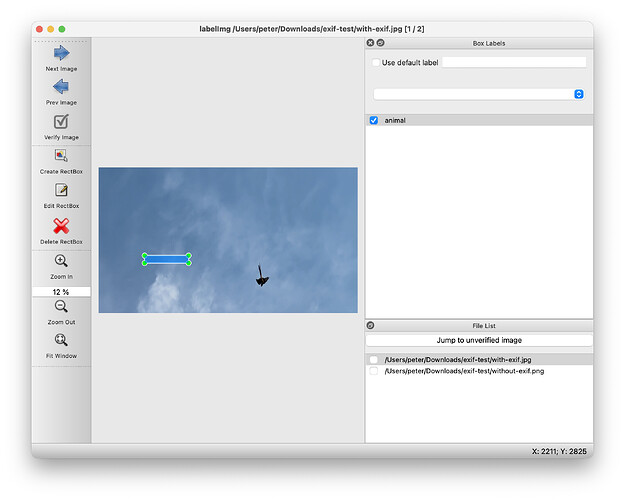Click the default label text field
Viewport: 624px width, 500px height.
coord(514,62)
